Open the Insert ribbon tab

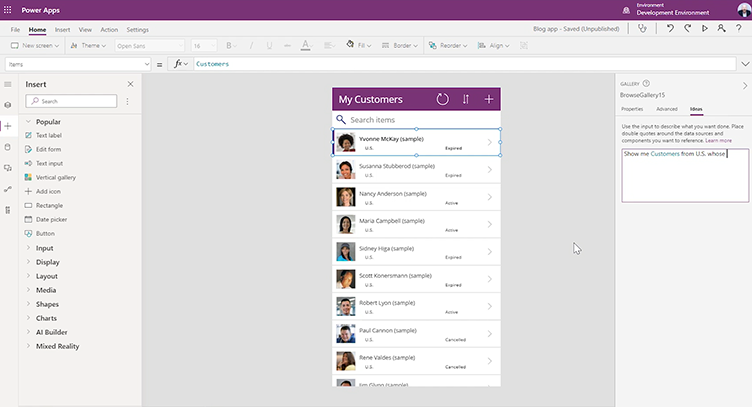pos(62,30)
